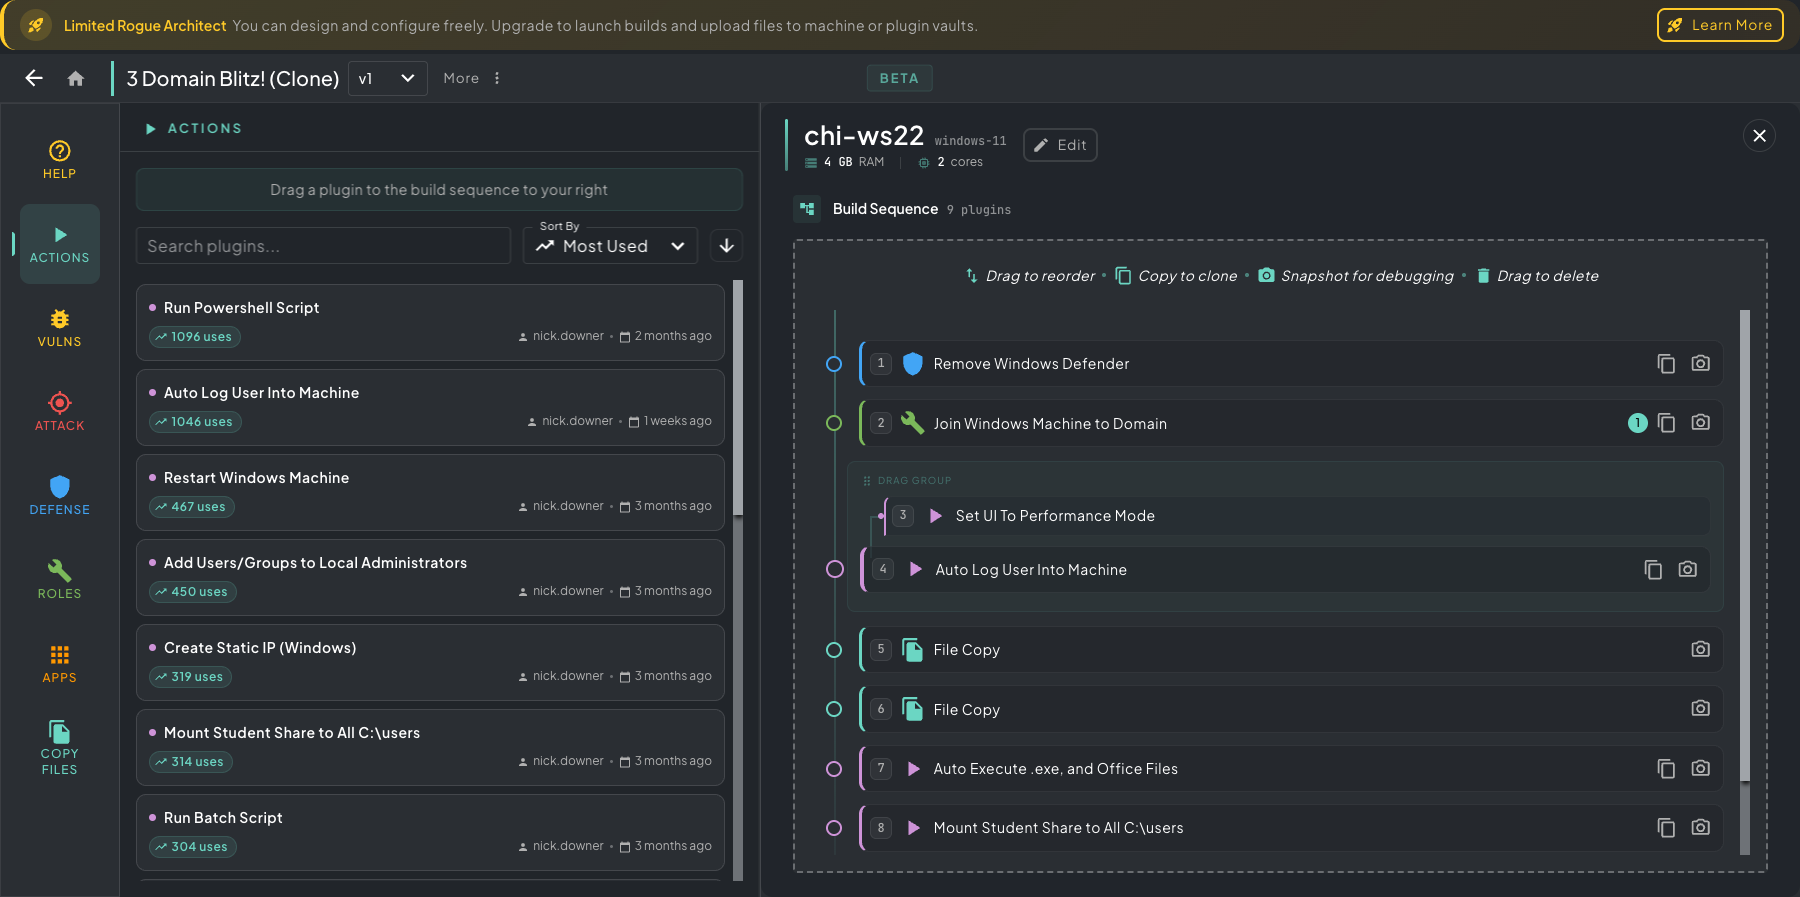1800x897 pixels.
Task: Snapshot File Copy step number 5
Action: (1700, 649)
